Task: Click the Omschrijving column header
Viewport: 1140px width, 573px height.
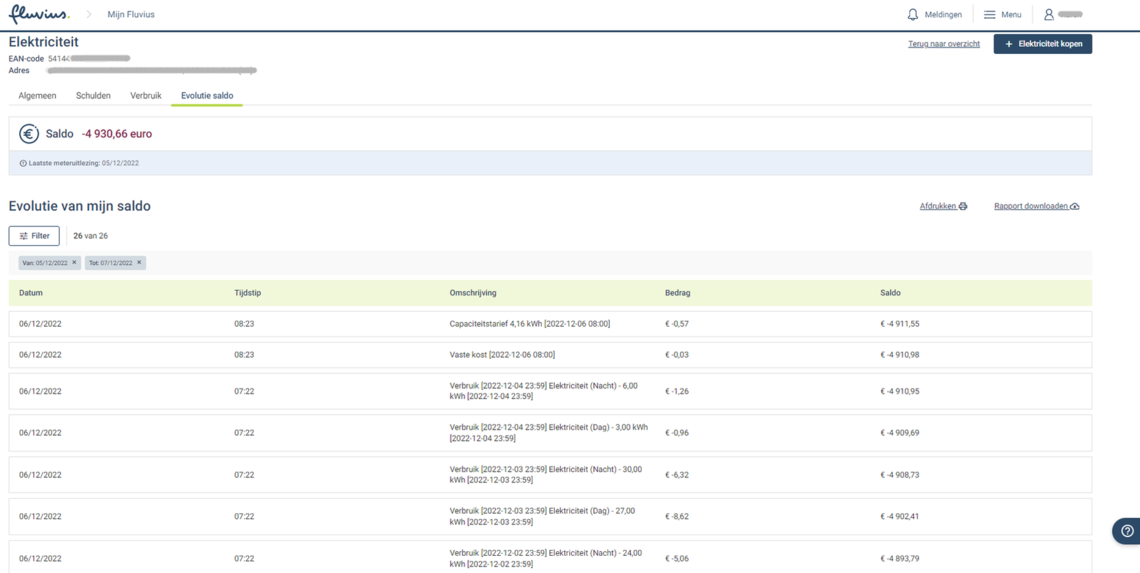Action: click(x=473, y=293)
